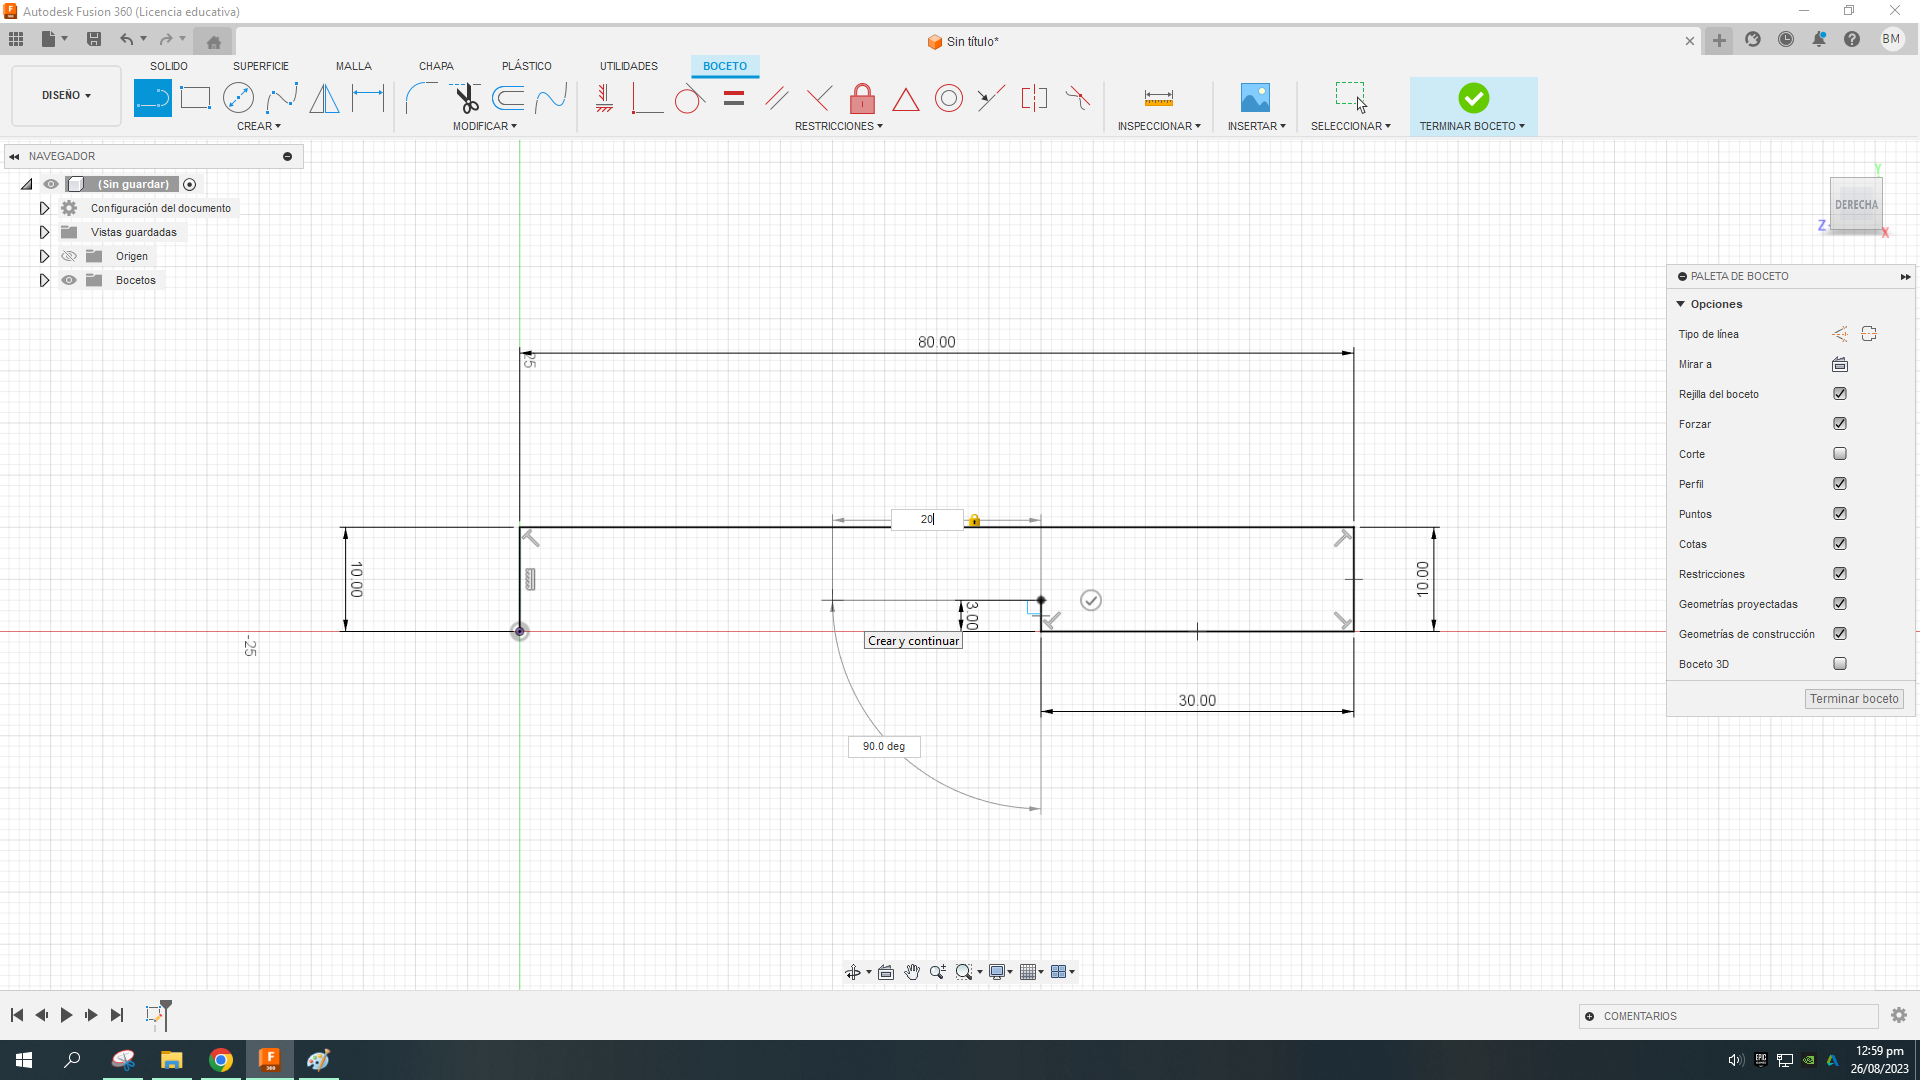Click Terminar boceto button in palette
This screenshot has height=1082, width=1924.
tap(1853, 700)
